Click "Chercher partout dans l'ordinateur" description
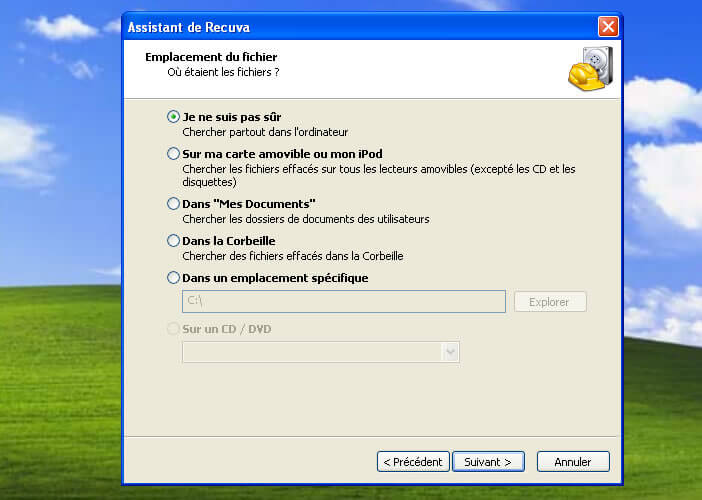The width and height of the screenshot is (702, 500). [x=265, y=132]
